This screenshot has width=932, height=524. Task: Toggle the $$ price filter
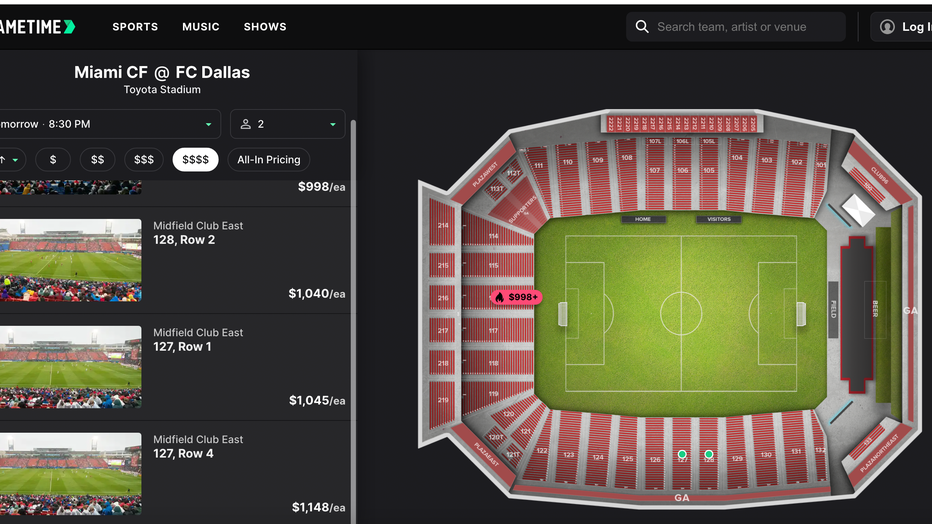coord(97,159)
